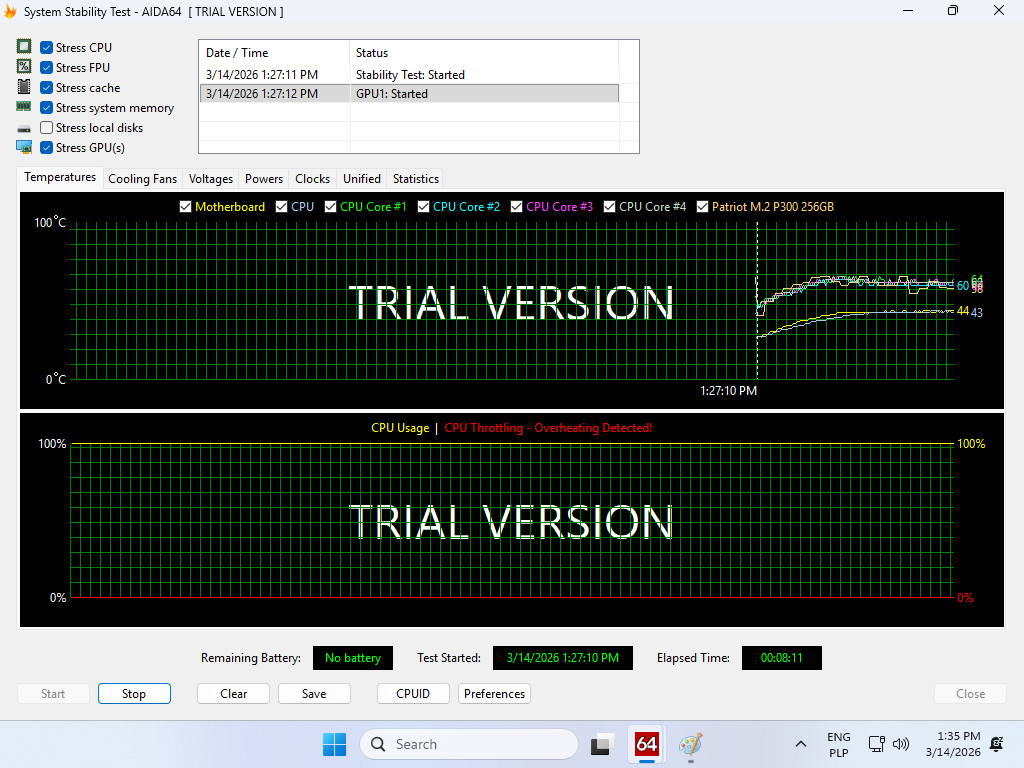Click the monitor icon beside Stress GPU(s)
The width and height of the screenshot is (1024, 768).
click(x=24, y=147)
